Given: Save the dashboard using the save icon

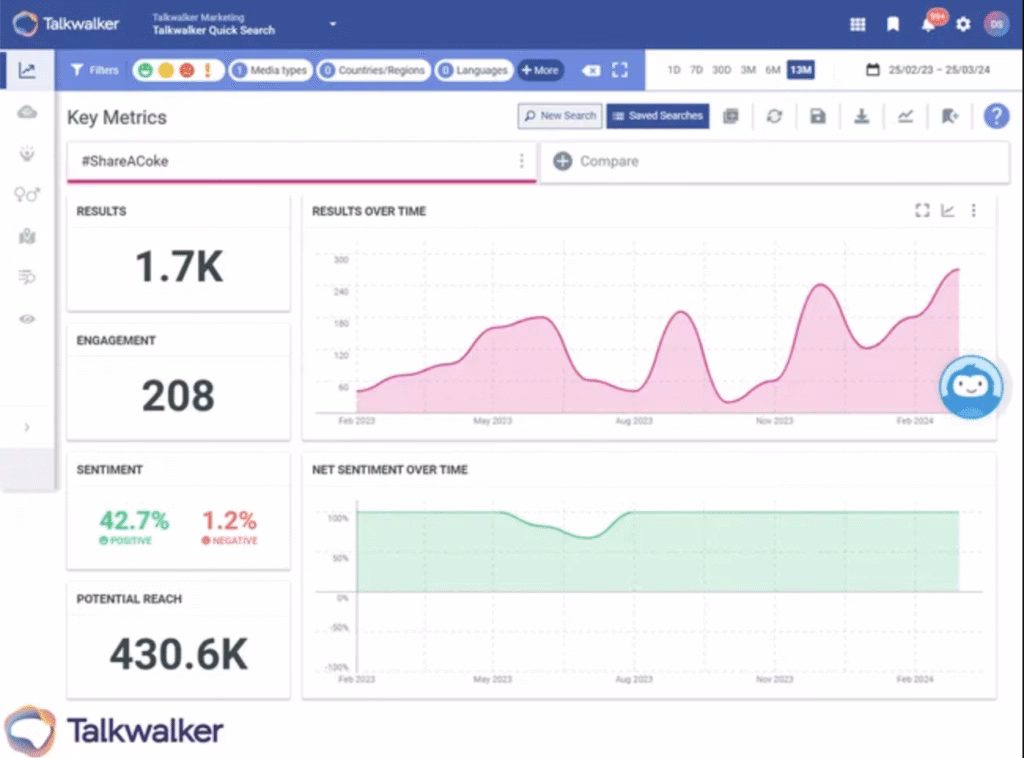Looking at the screenshot, I should [x=817, y=116].
